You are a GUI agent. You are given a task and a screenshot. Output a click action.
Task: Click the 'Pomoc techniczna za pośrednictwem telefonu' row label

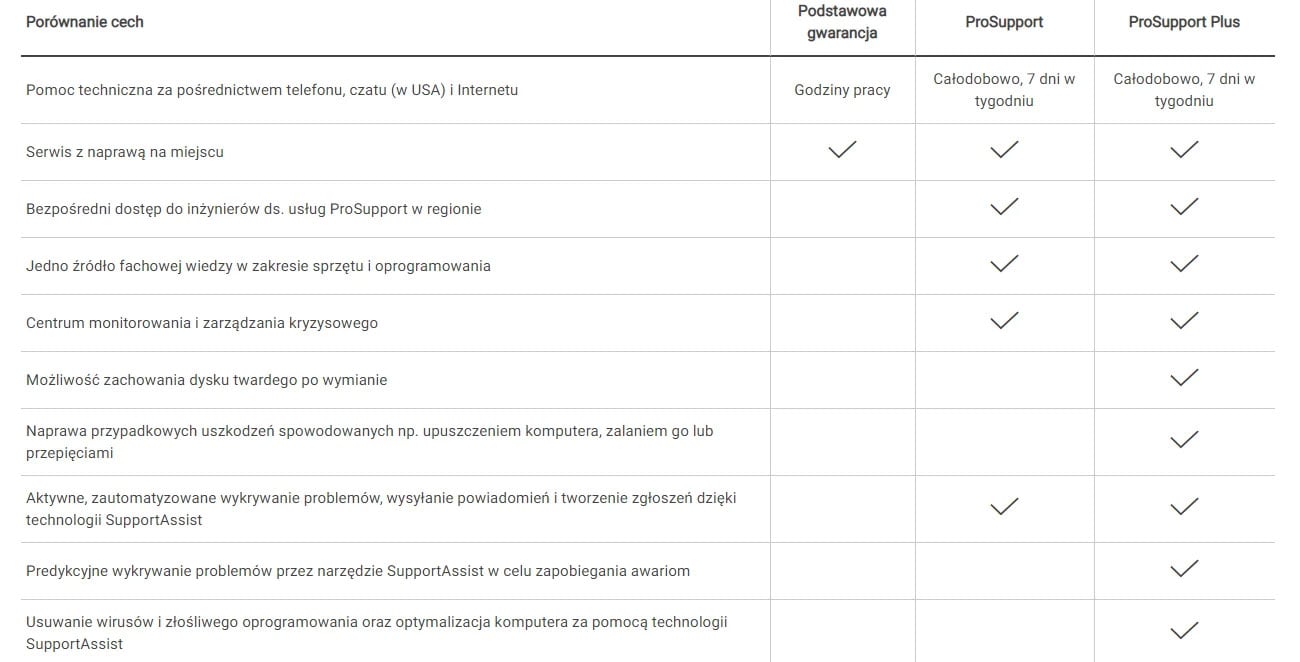click(272, 90)
